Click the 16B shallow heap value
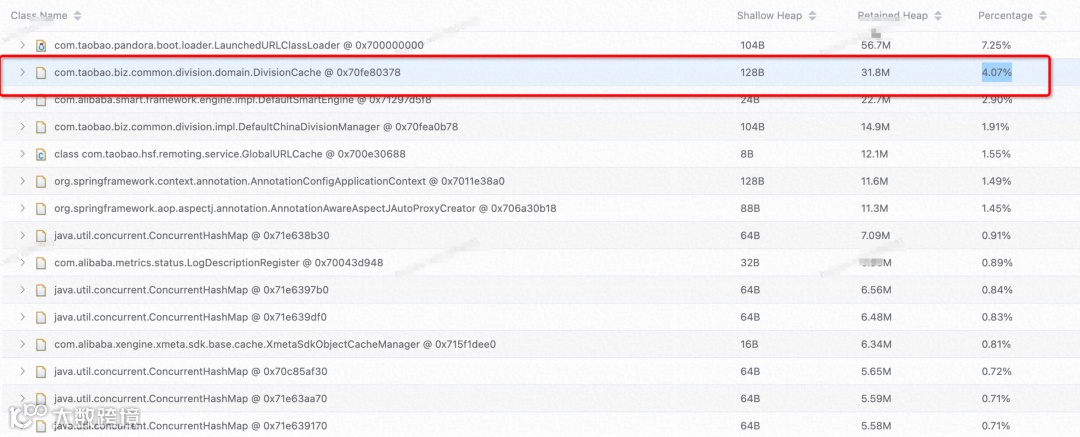This screenshot has height=437, width=1080. click(x=749, y=344)
